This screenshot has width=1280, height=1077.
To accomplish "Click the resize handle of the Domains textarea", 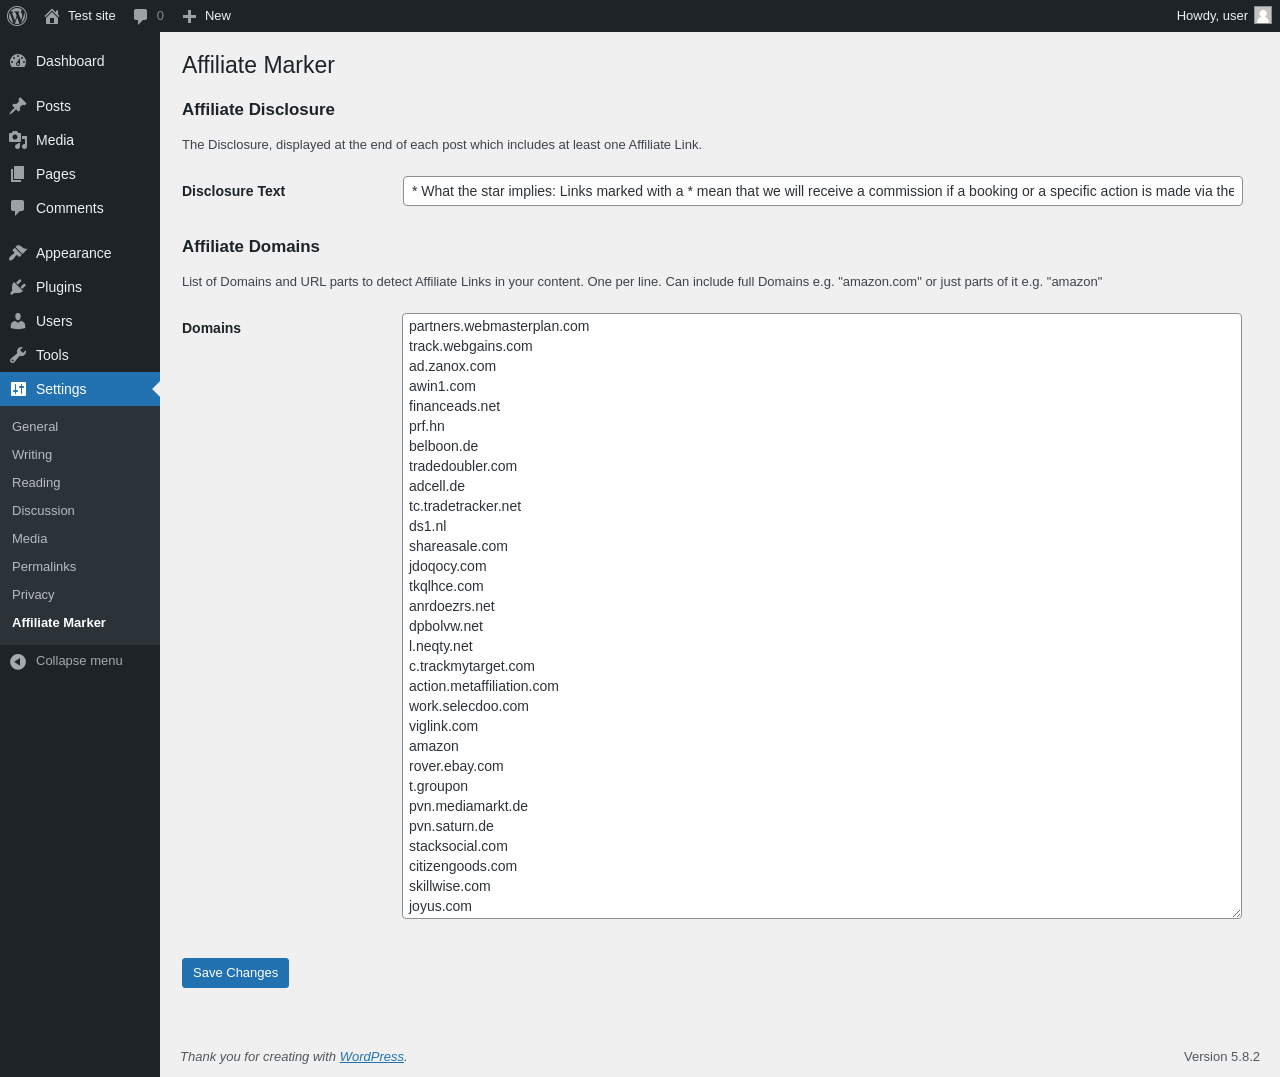I will 1236,912.
